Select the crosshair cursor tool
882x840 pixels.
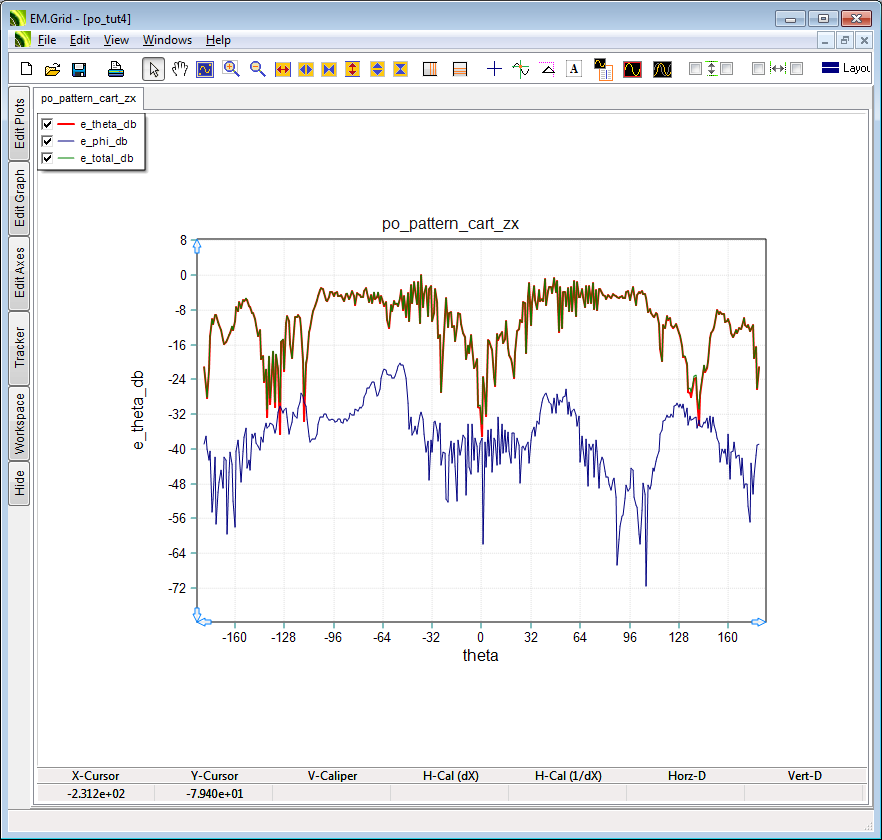(x=494, y=69)
